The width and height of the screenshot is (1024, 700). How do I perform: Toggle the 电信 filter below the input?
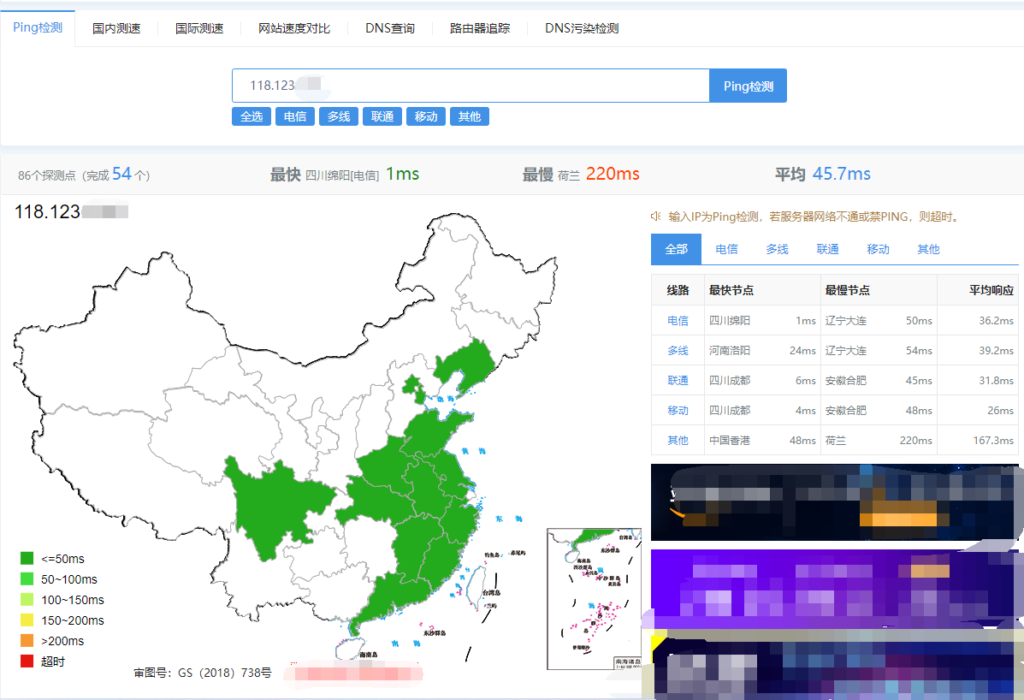(x=295, y=116)
